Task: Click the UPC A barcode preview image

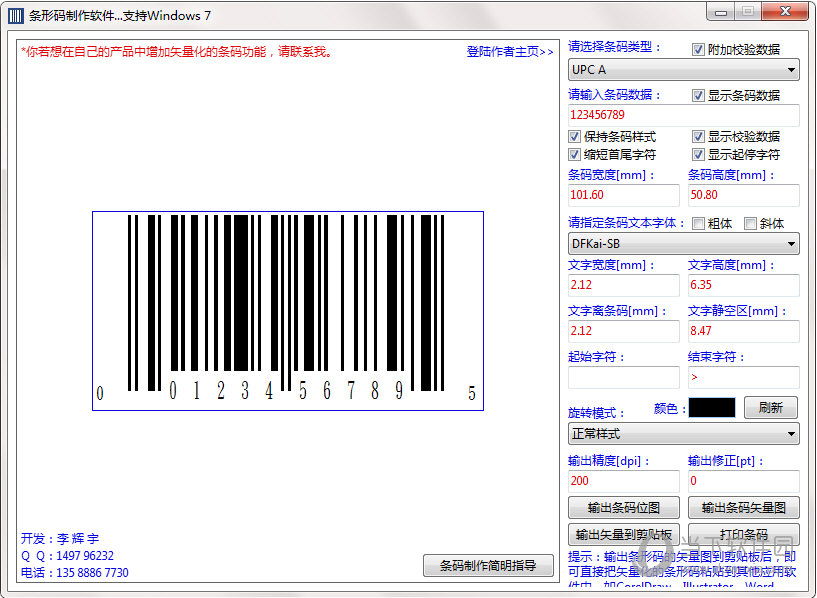Action: pos(288,311)
